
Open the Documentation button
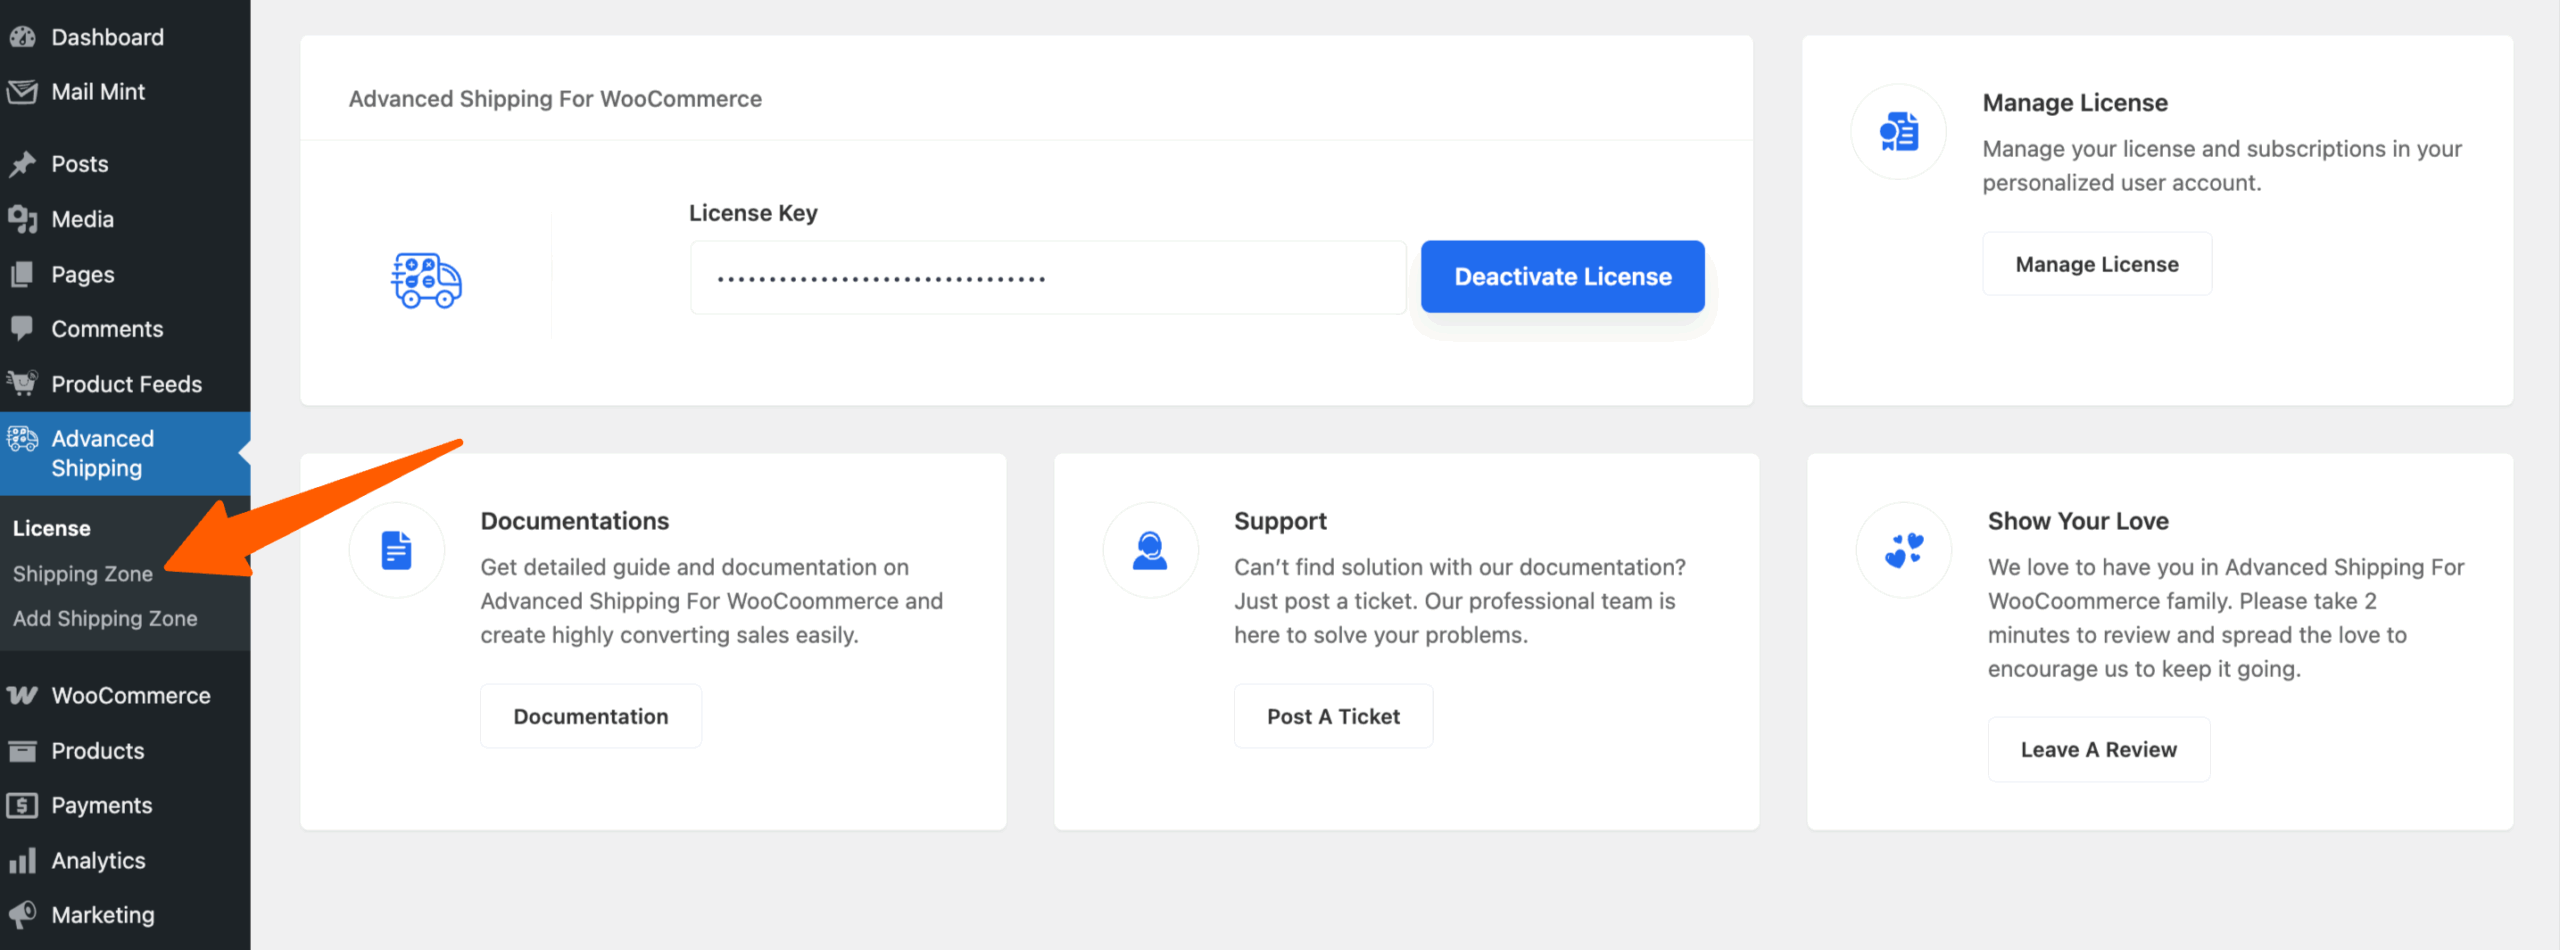tap(591, 716)
